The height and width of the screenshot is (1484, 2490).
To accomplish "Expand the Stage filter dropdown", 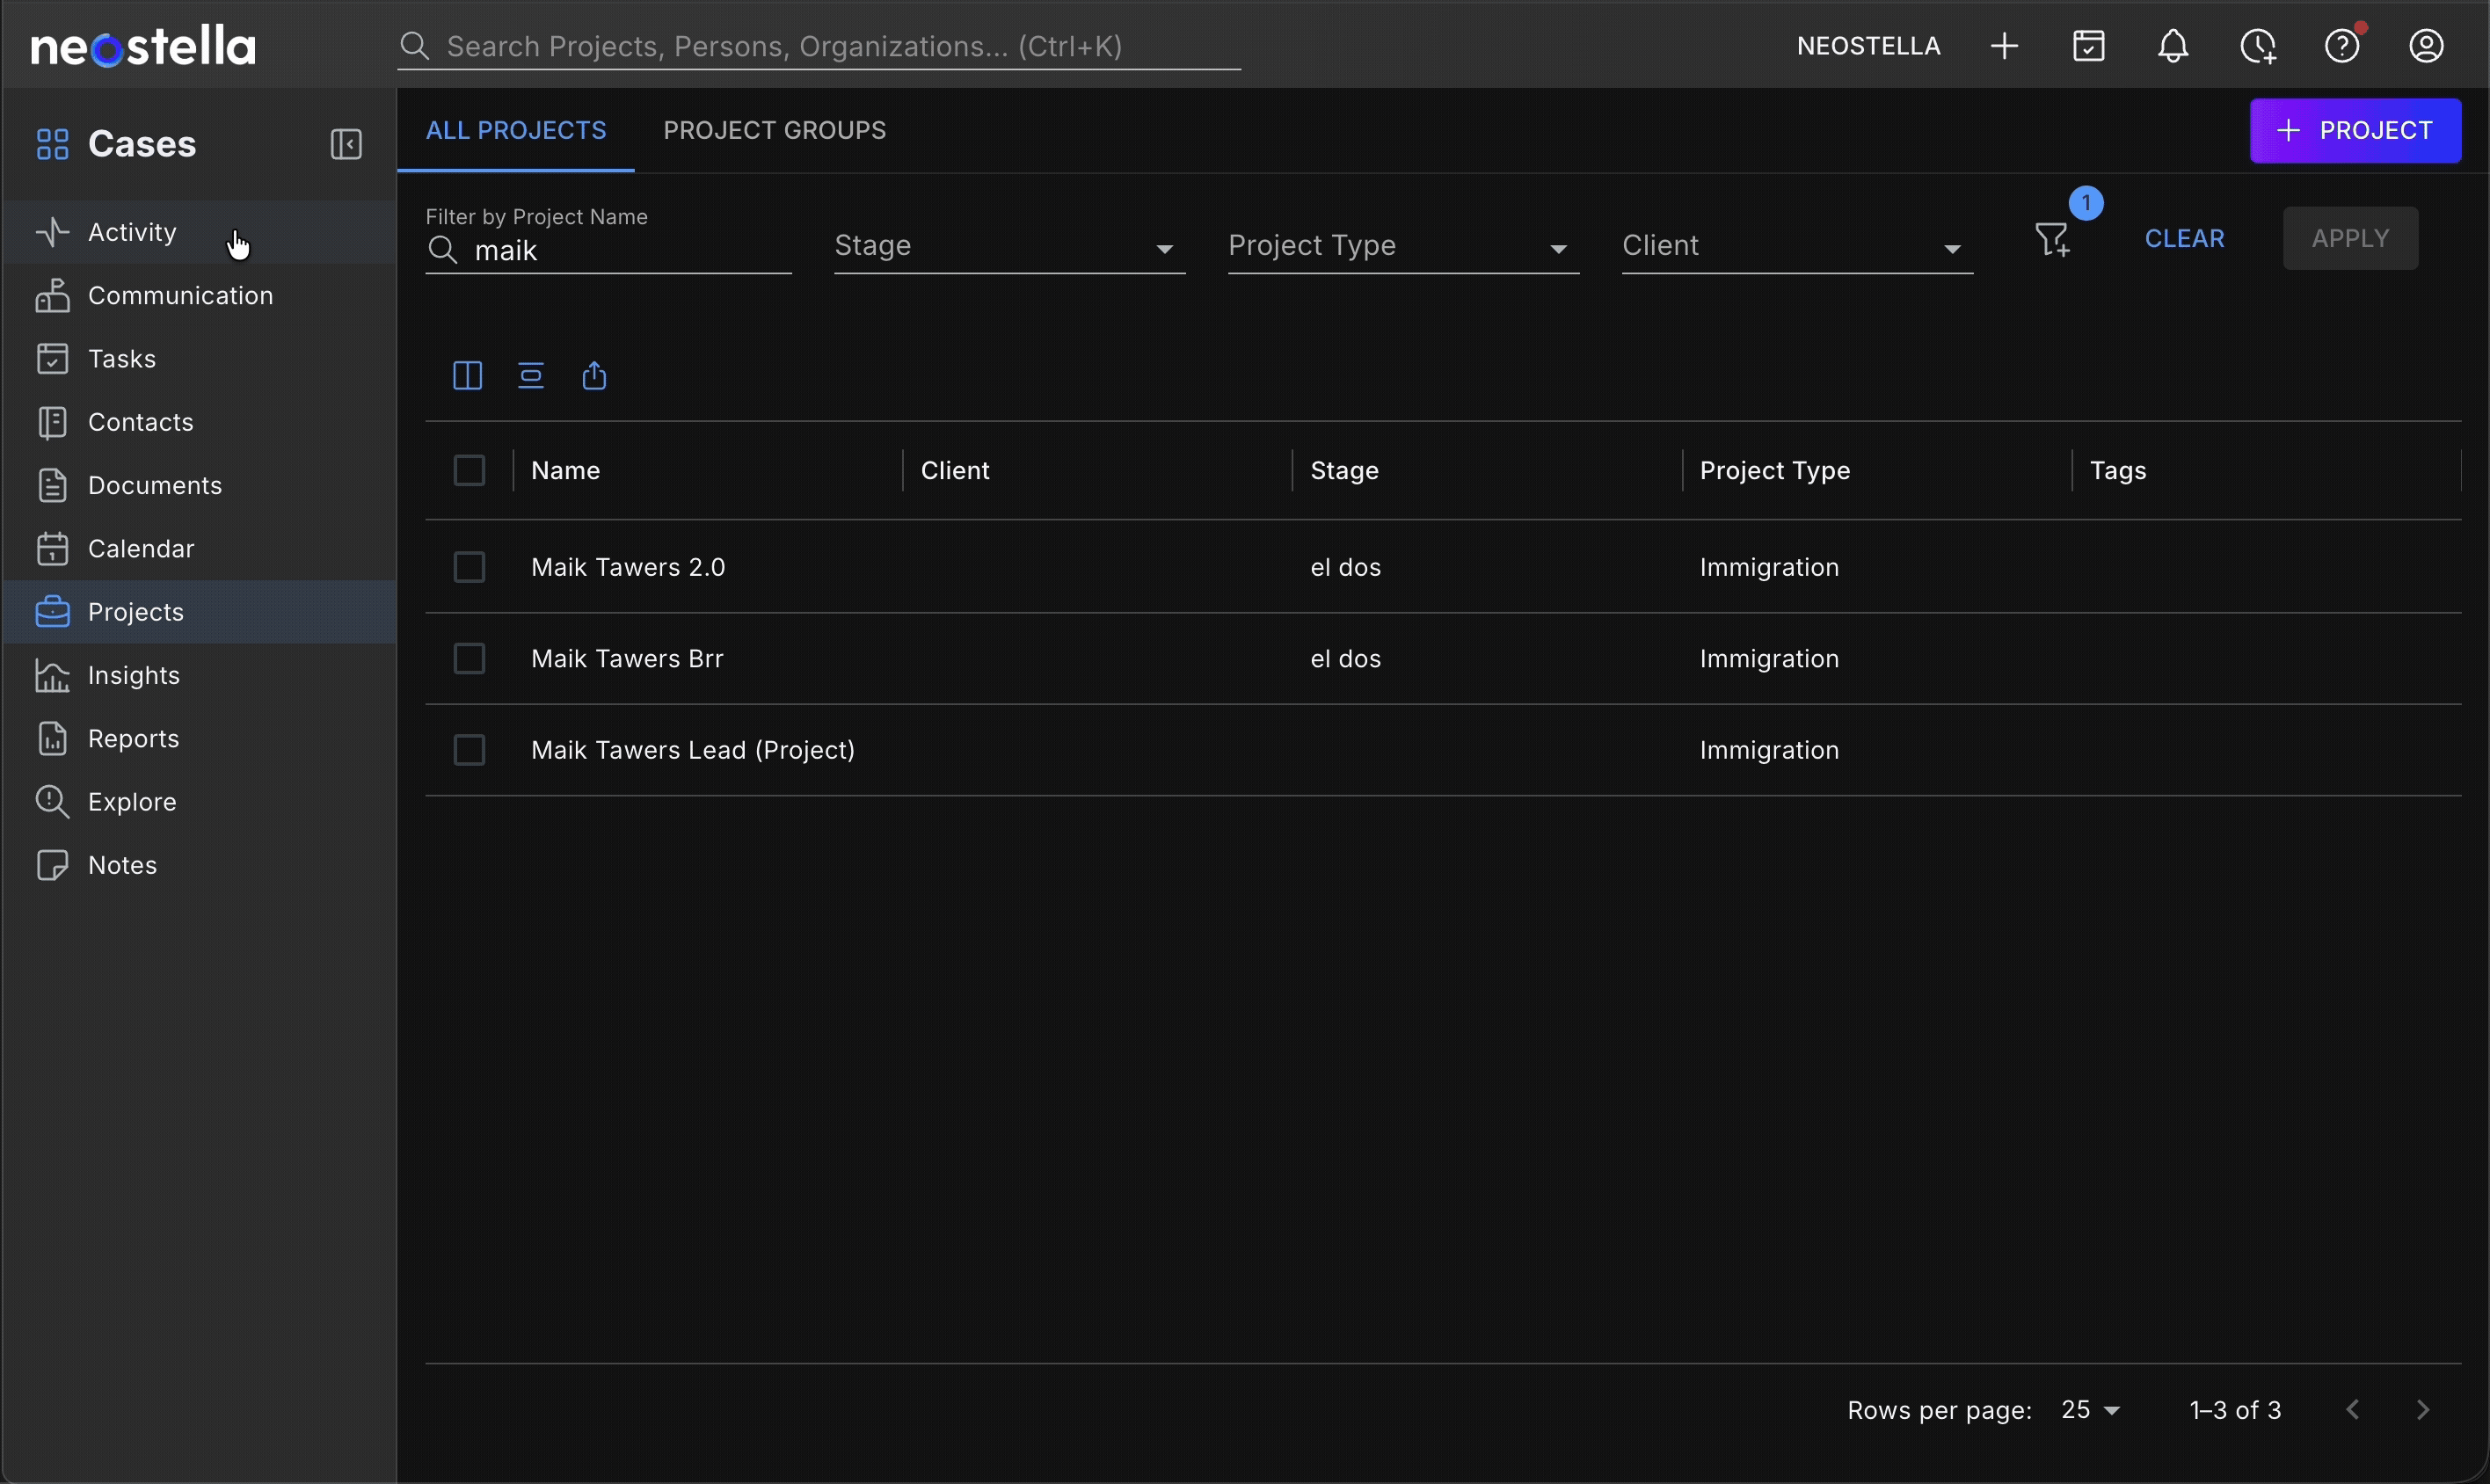I will coord(1010,246).
